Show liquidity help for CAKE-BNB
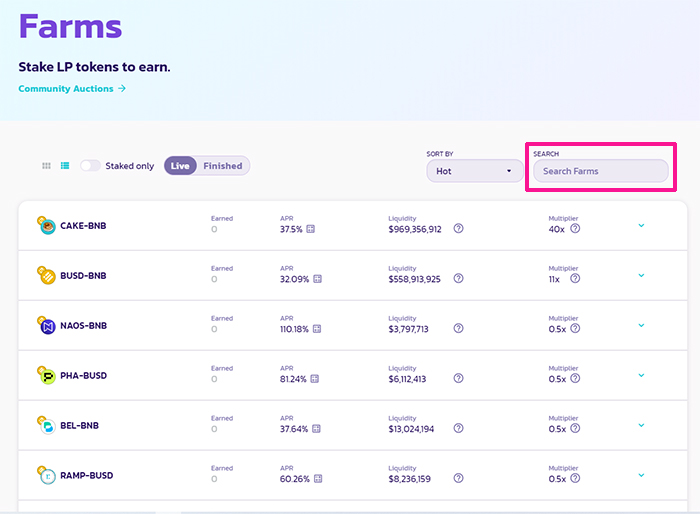700x514 pixels. pyautogui.click(x=458, y=229)
